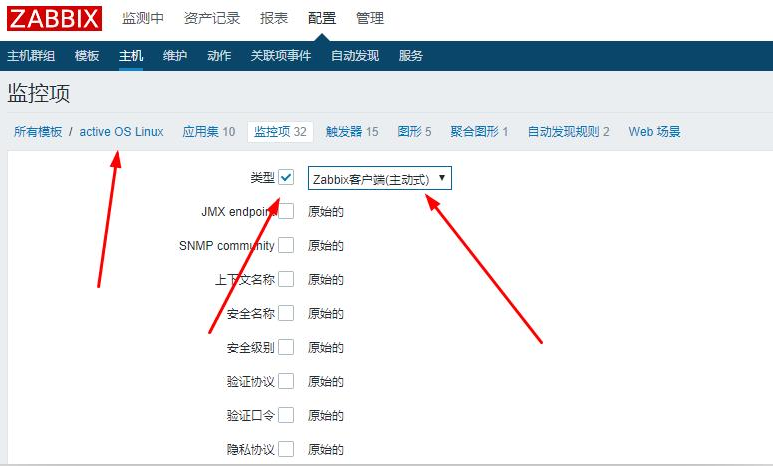This screenshot has width=773, height=466.
Task: Click 原始的 text beside 隐私协议
Action: [325, 450]
